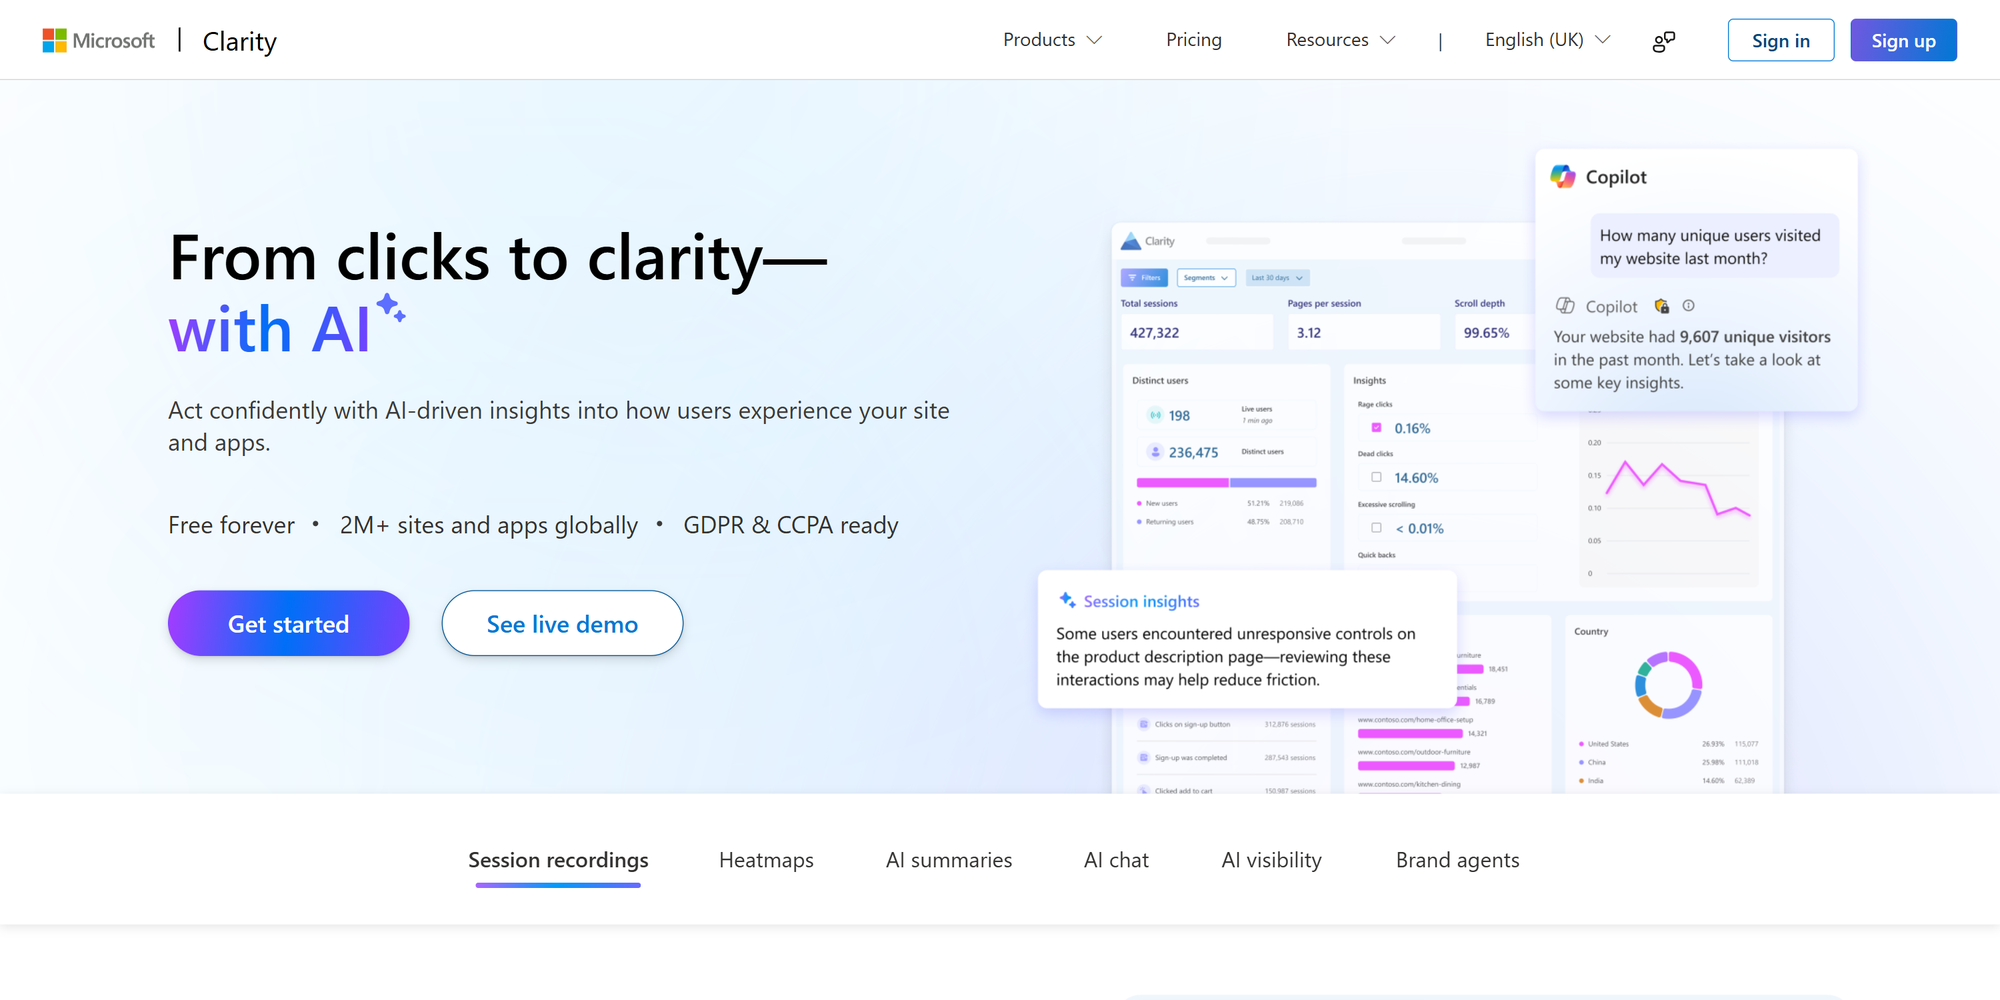Click the small Copilot reply icon

coord(1565,306)
